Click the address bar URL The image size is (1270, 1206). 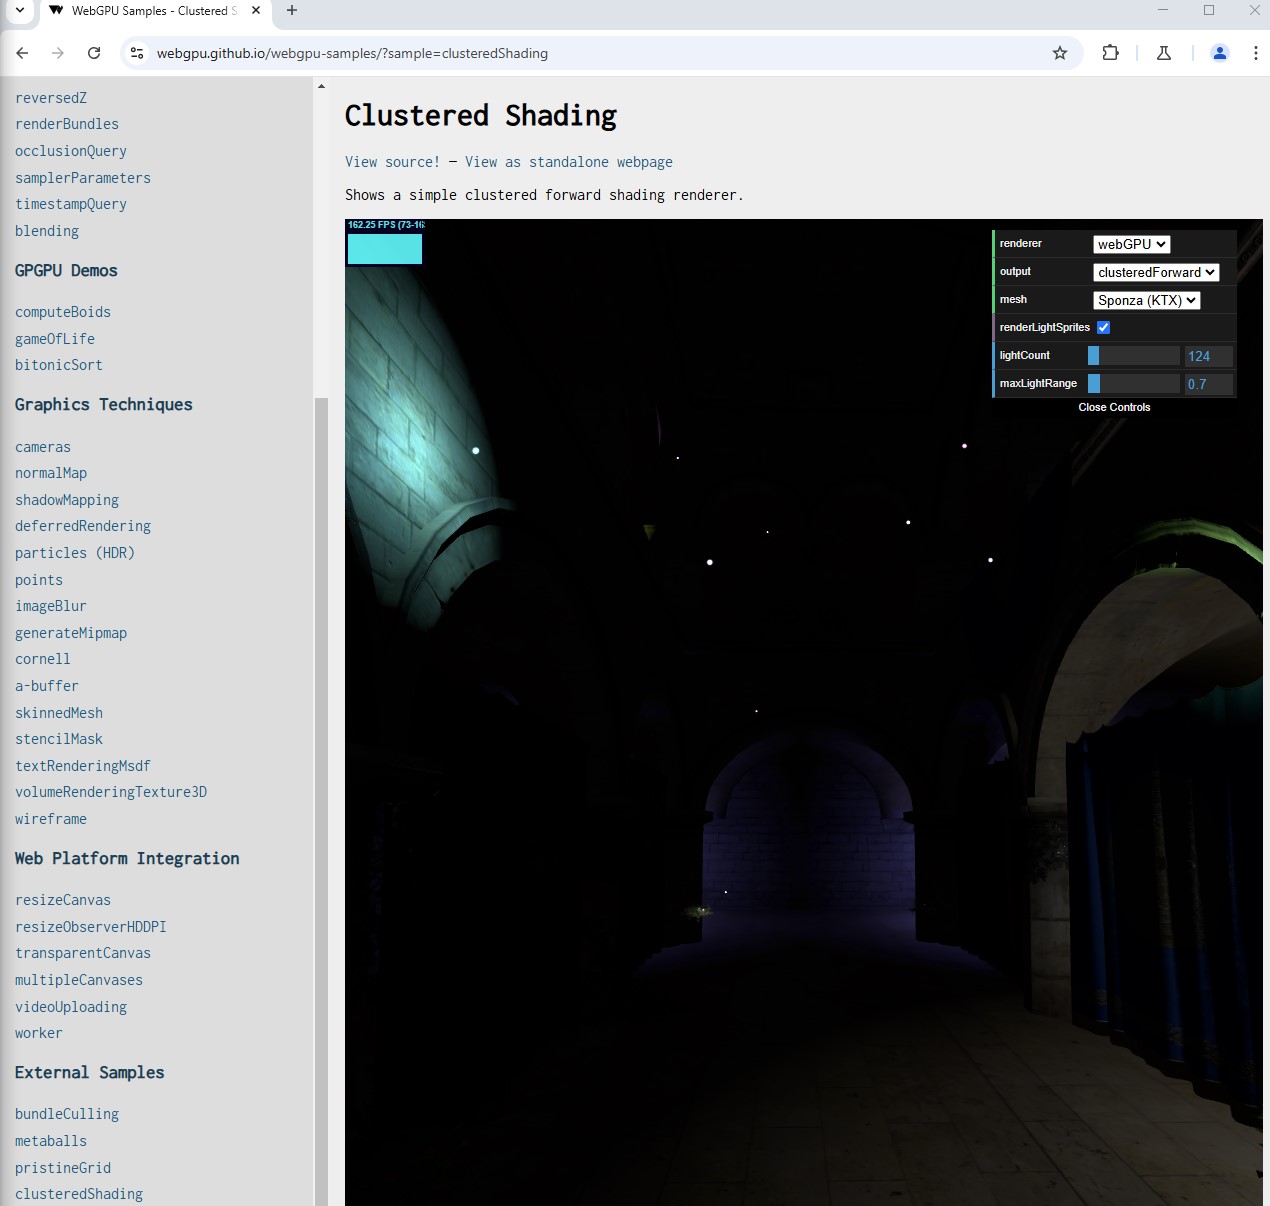click(x=352, y=53)
